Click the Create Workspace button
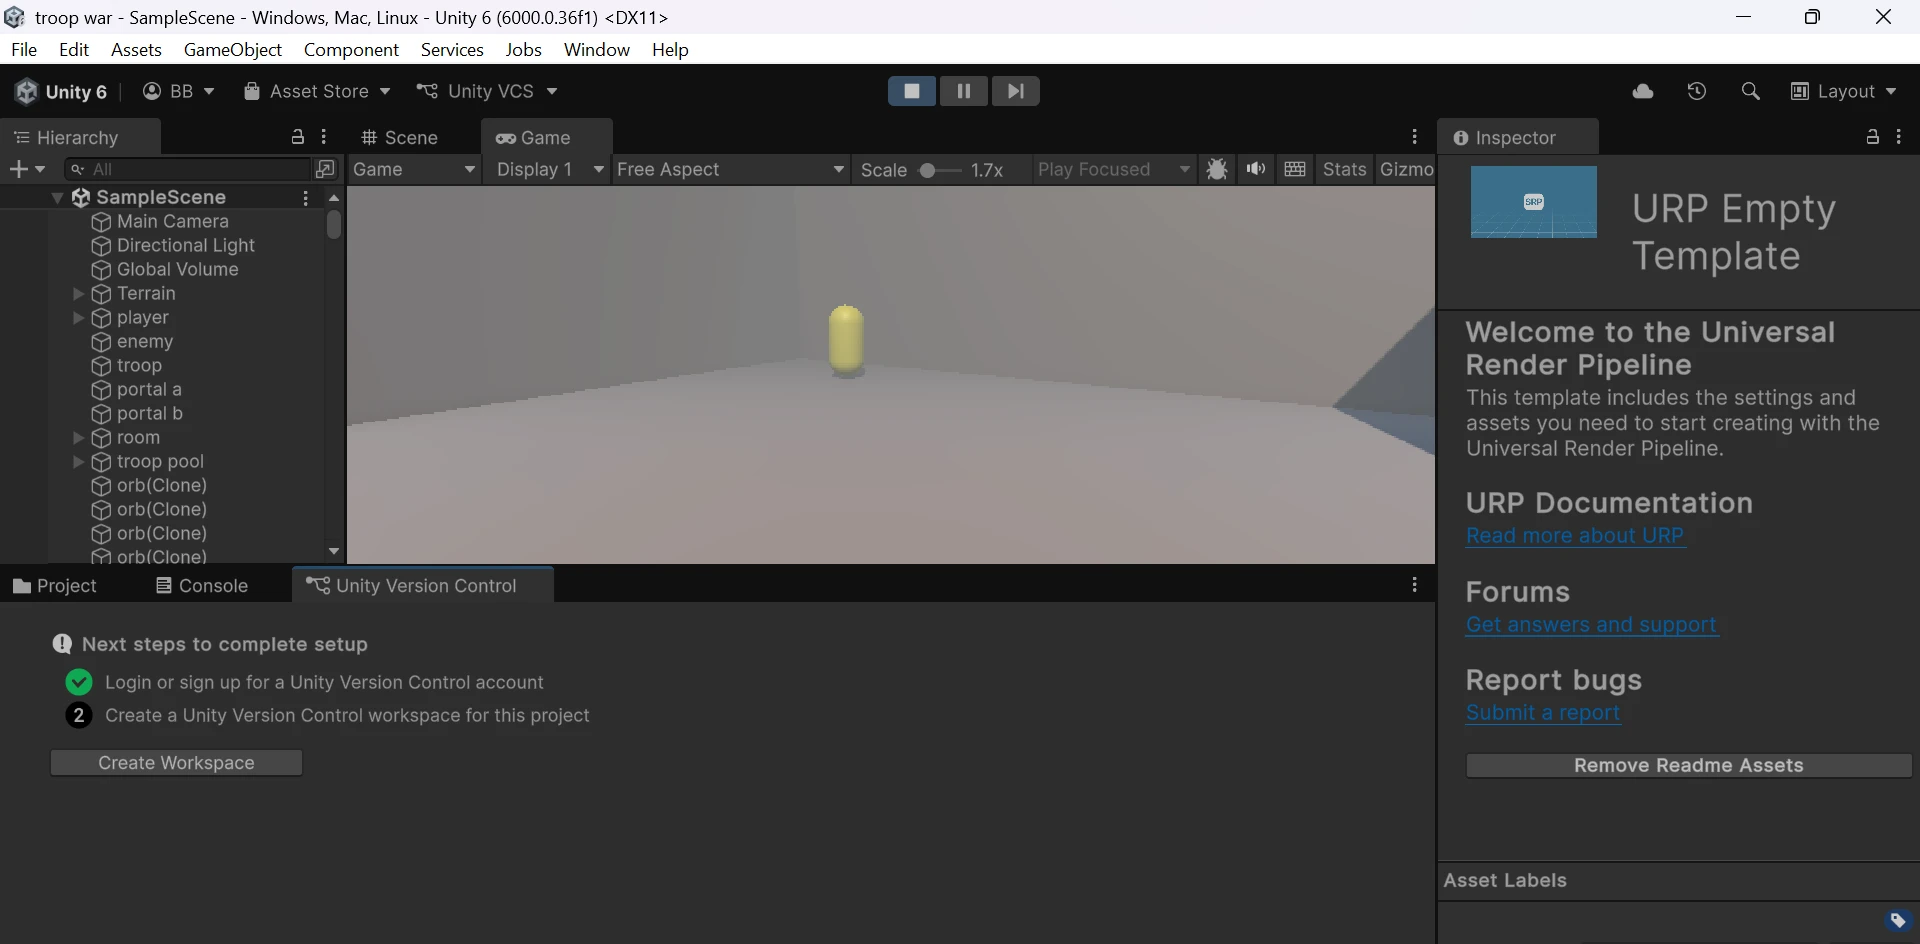Screen dimensions: 1920x944 (x=176, y=763)
